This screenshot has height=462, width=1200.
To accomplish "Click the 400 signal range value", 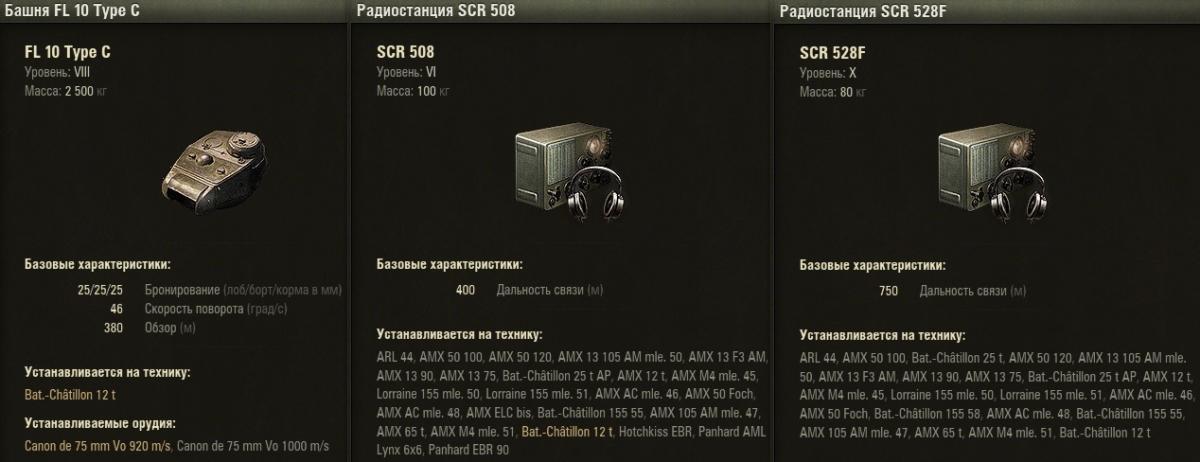I will tap(465, 290).
